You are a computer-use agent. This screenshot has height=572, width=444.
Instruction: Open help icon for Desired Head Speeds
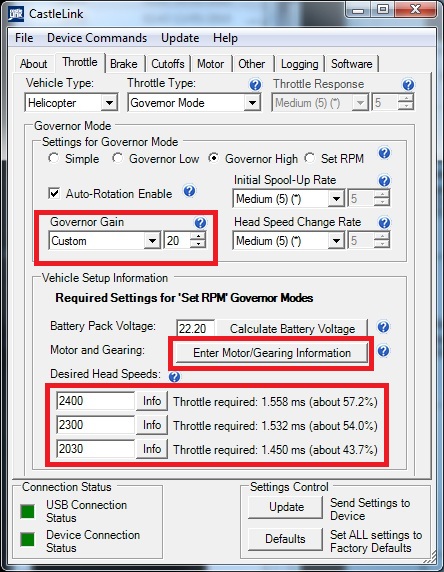pos(174,376)
